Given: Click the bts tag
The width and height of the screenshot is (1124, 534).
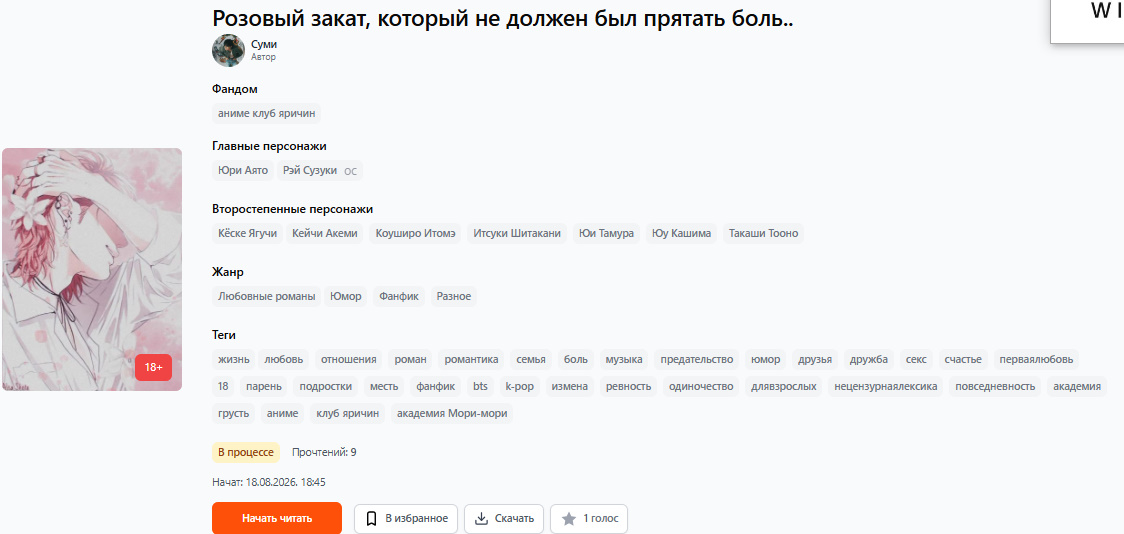Looking at the screenshot, I should click(480, 386).
